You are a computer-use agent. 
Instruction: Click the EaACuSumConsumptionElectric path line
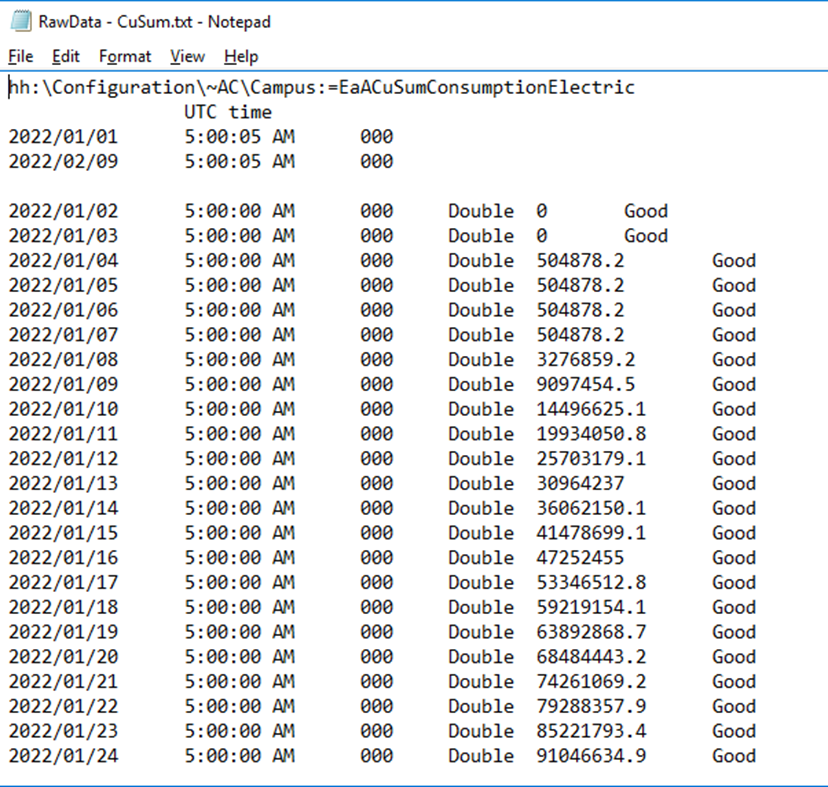(x=322, y=87)
